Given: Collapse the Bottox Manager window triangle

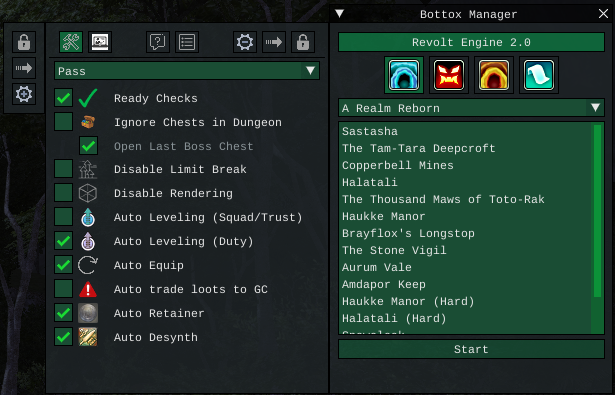Looking at the screenshot, I should point(340,14).
